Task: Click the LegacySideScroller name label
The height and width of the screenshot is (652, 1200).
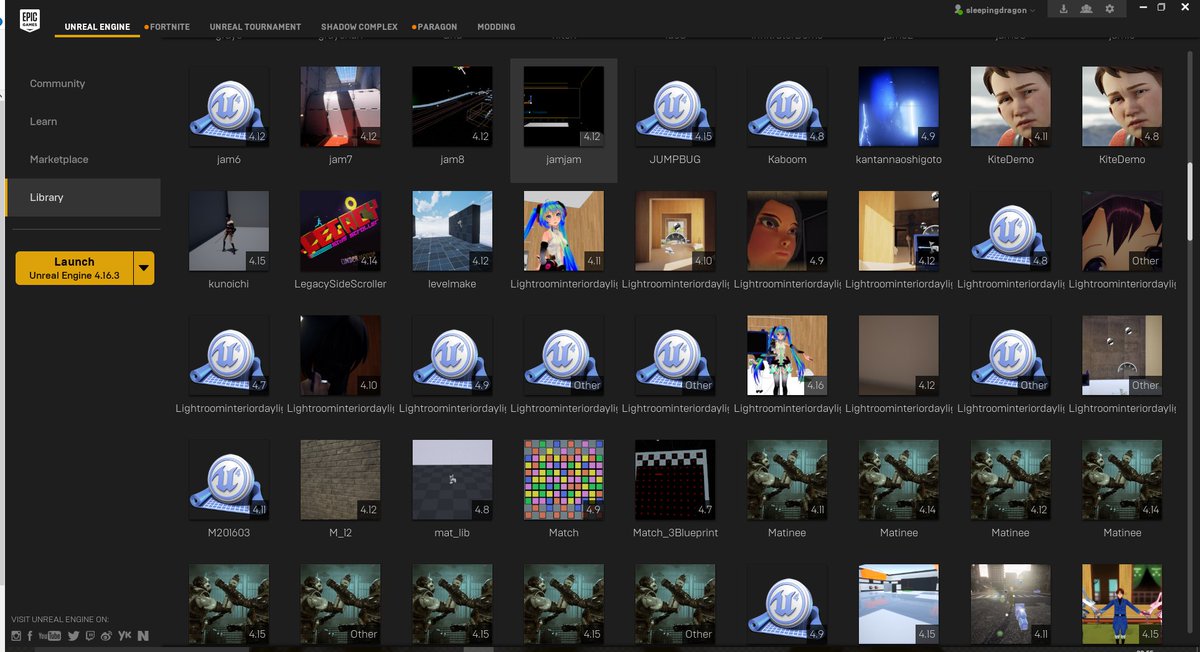Action: (x=341, y=285)
